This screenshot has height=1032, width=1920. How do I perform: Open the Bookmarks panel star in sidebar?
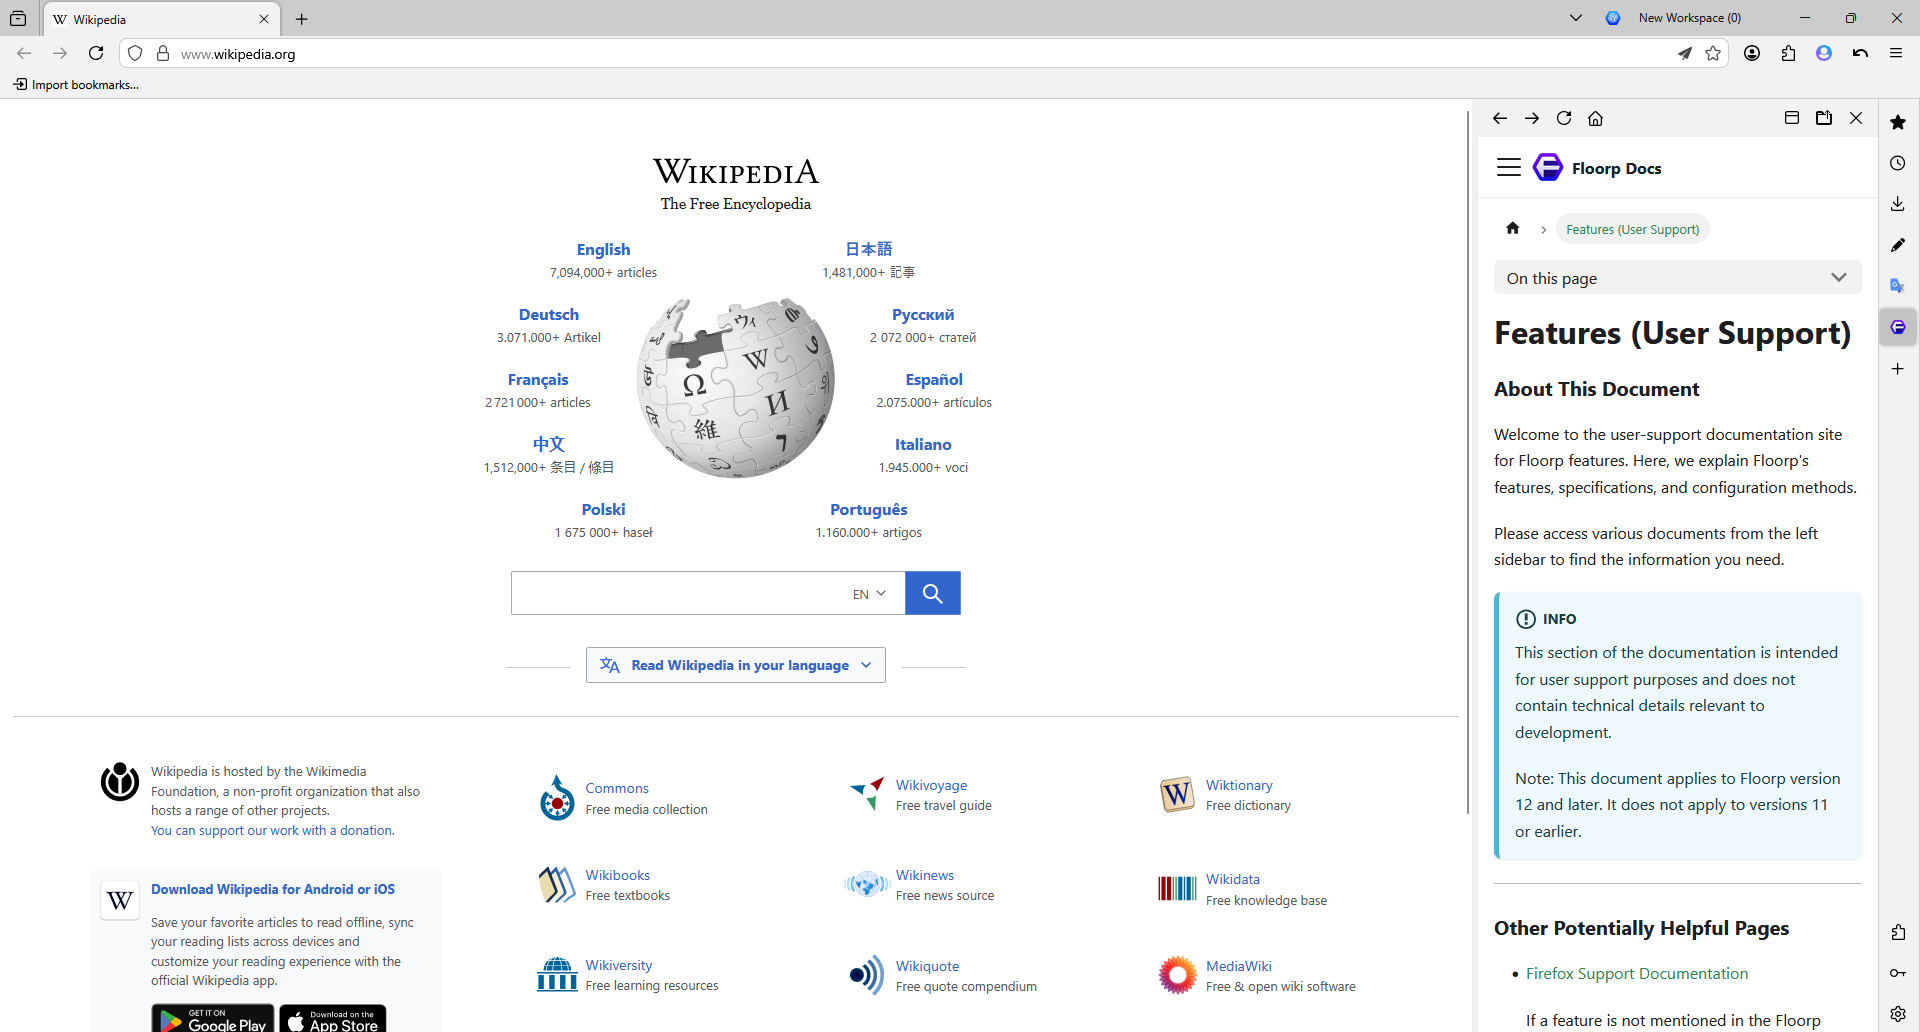[1898, 122]
